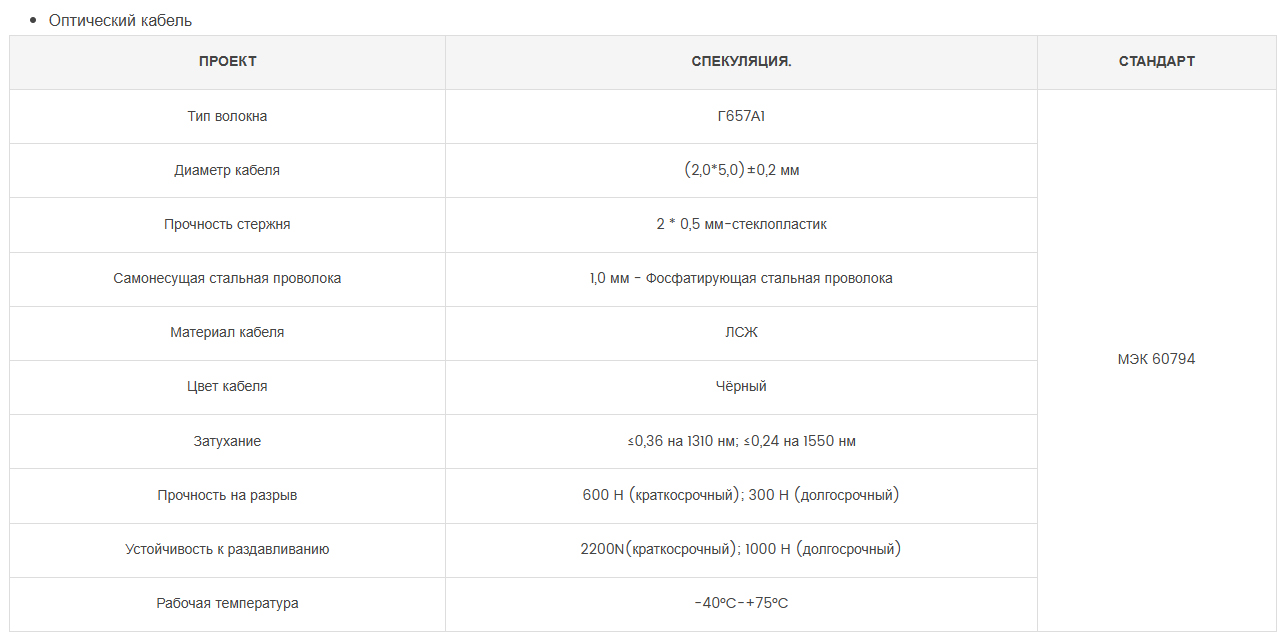Select the (2,0*5,0)±0,2 мм value
1282x637 pixels.
pyautogui.click(x=741, y=170)
